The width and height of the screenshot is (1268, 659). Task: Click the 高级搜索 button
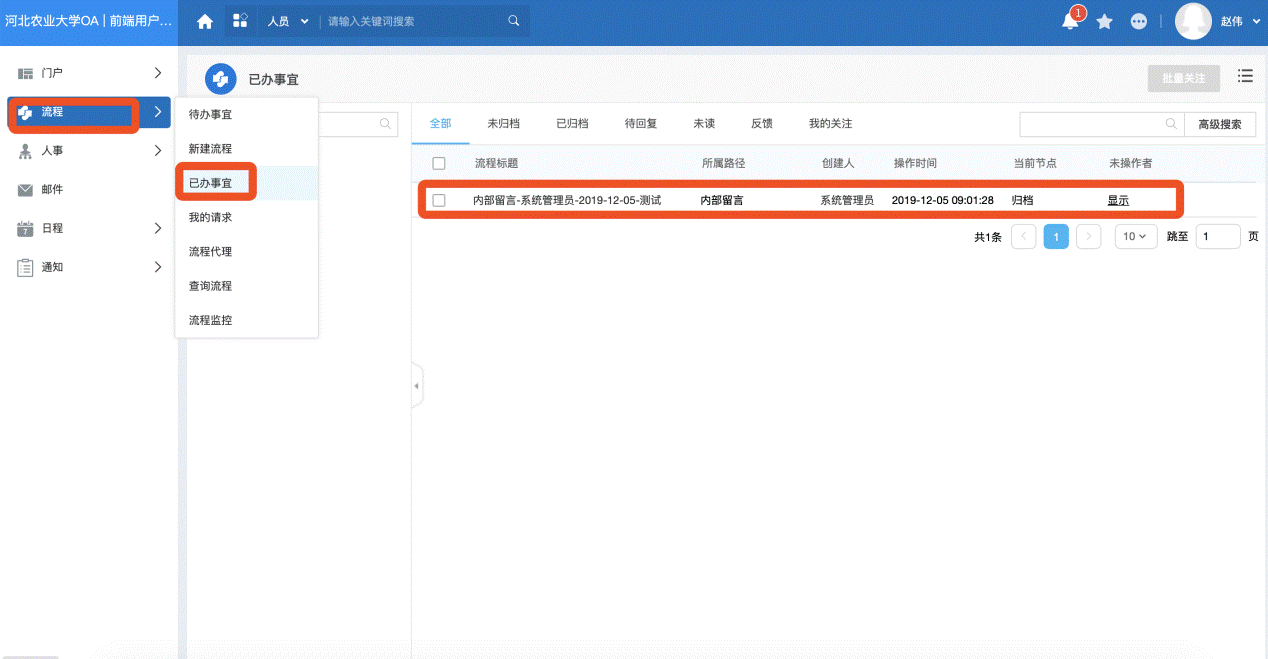tap(1219, 124)
